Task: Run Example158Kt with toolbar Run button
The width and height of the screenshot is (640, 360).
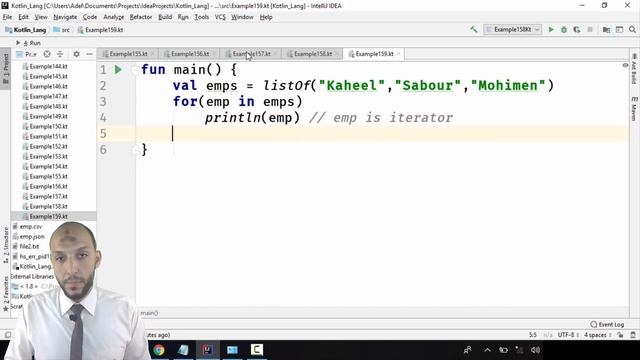Action: pos(551,29)
